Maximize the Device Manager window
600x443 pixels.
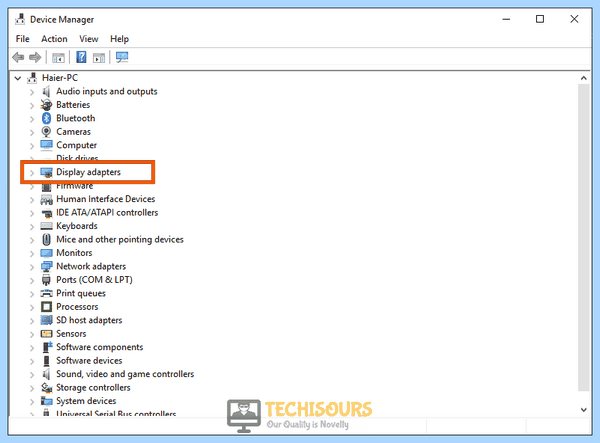[x=540, y=19]
